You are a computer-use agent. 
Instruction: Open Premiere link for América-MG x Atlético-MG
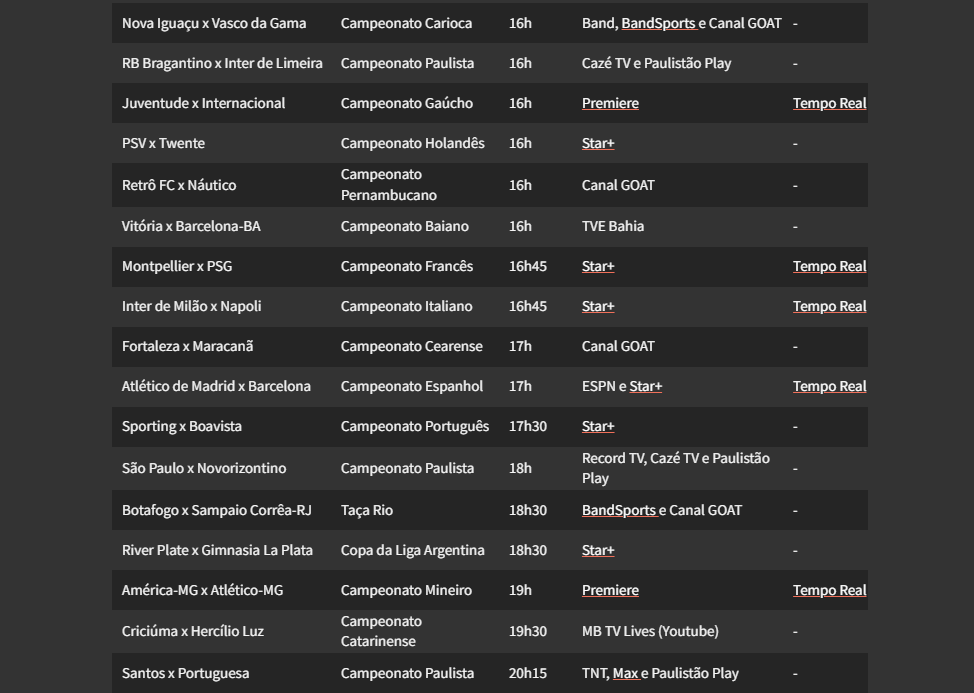tap(610, 591)
